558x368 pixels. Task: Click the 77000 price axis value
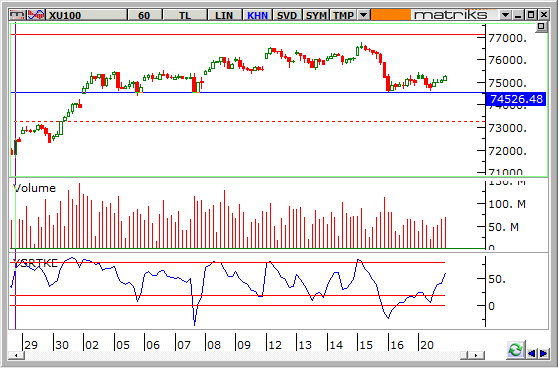click(508, 38)
